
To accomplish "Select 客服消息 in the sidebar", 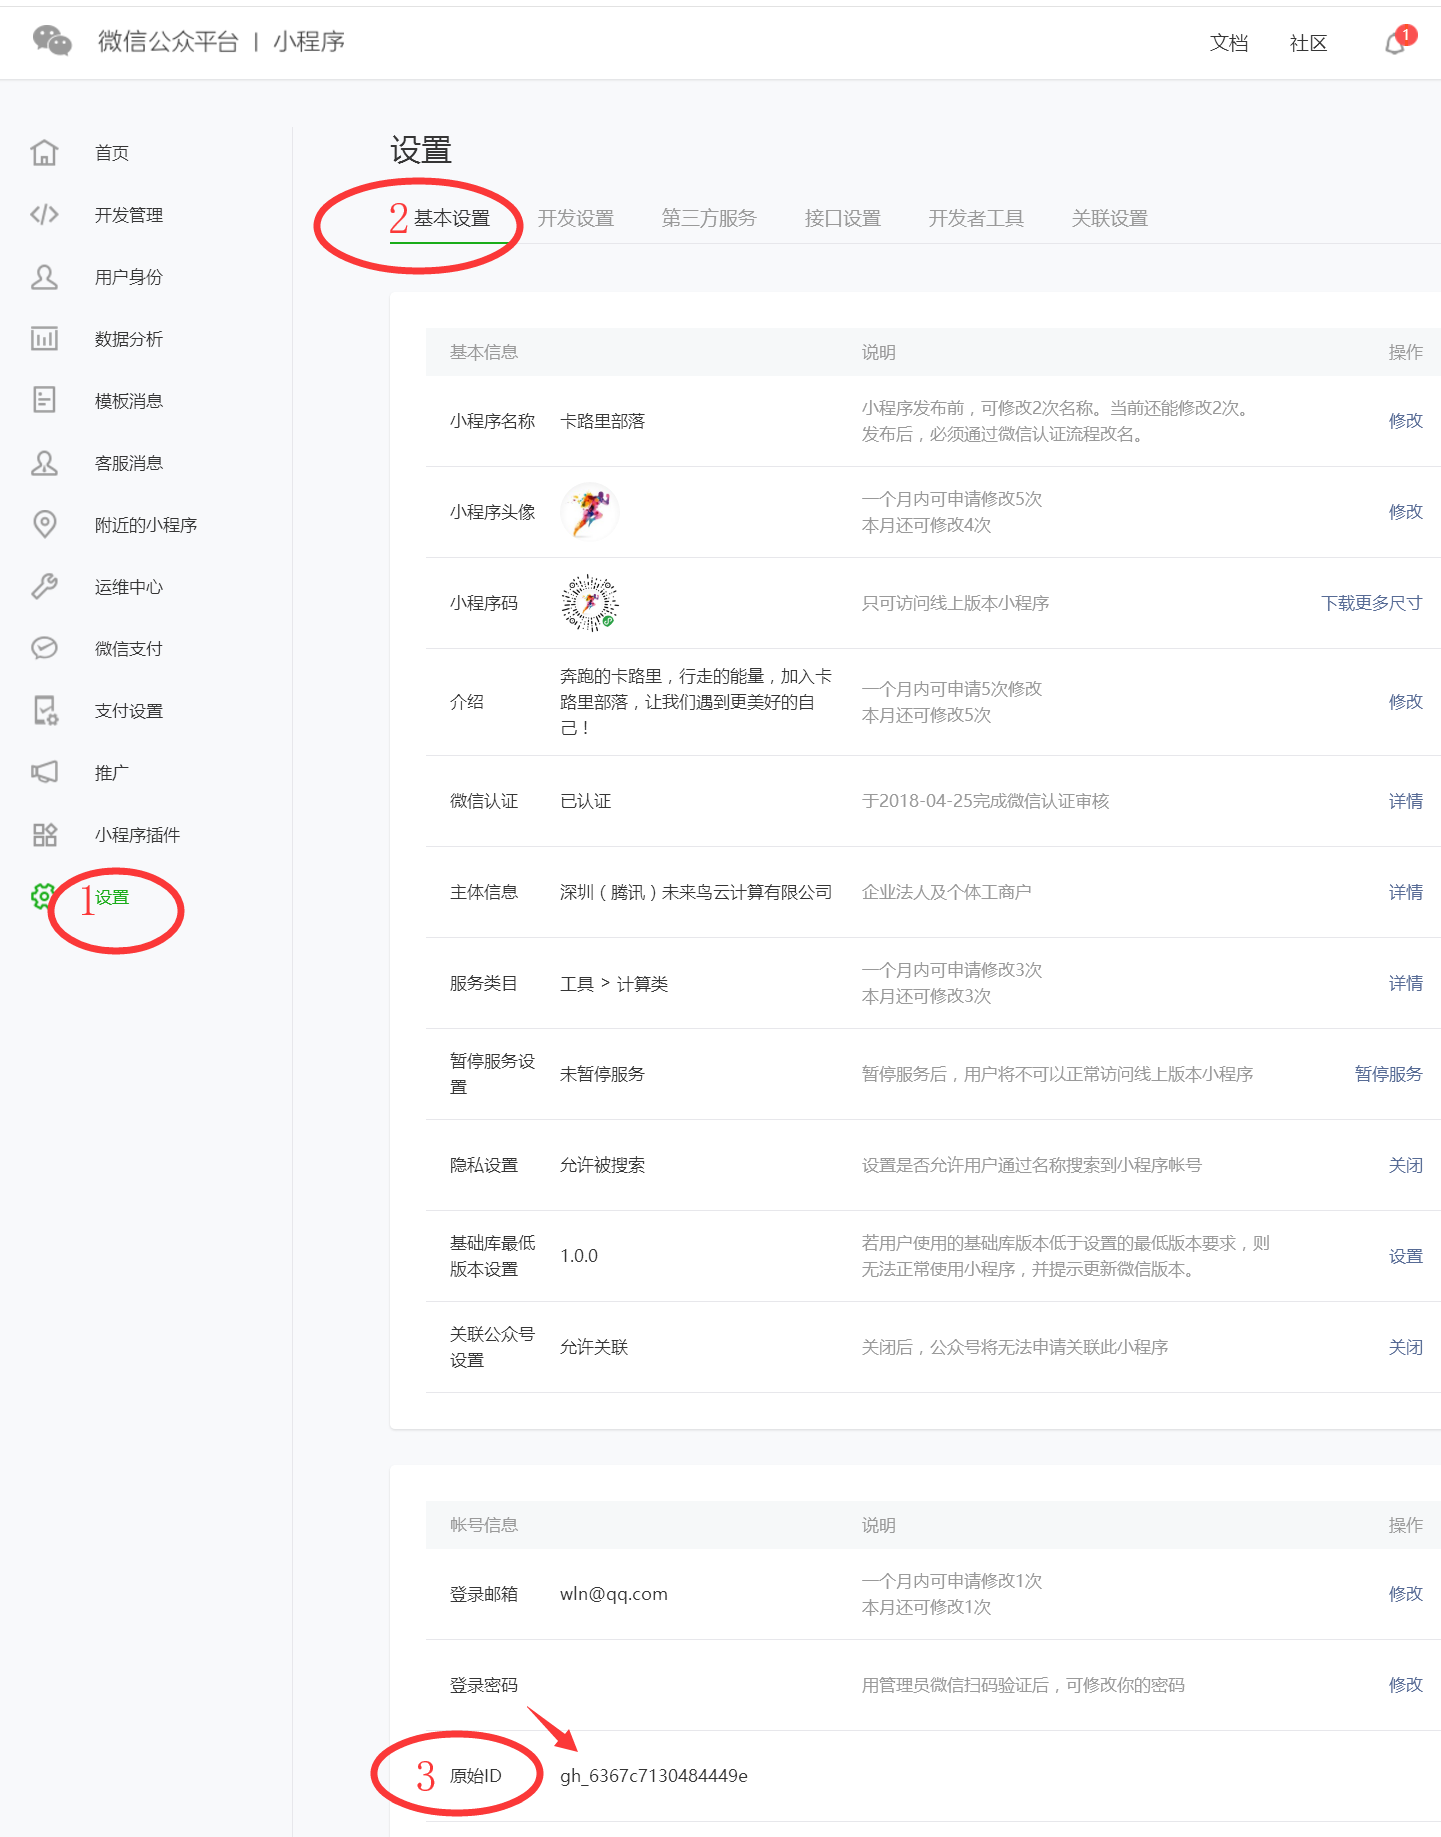I will (128, 463).
